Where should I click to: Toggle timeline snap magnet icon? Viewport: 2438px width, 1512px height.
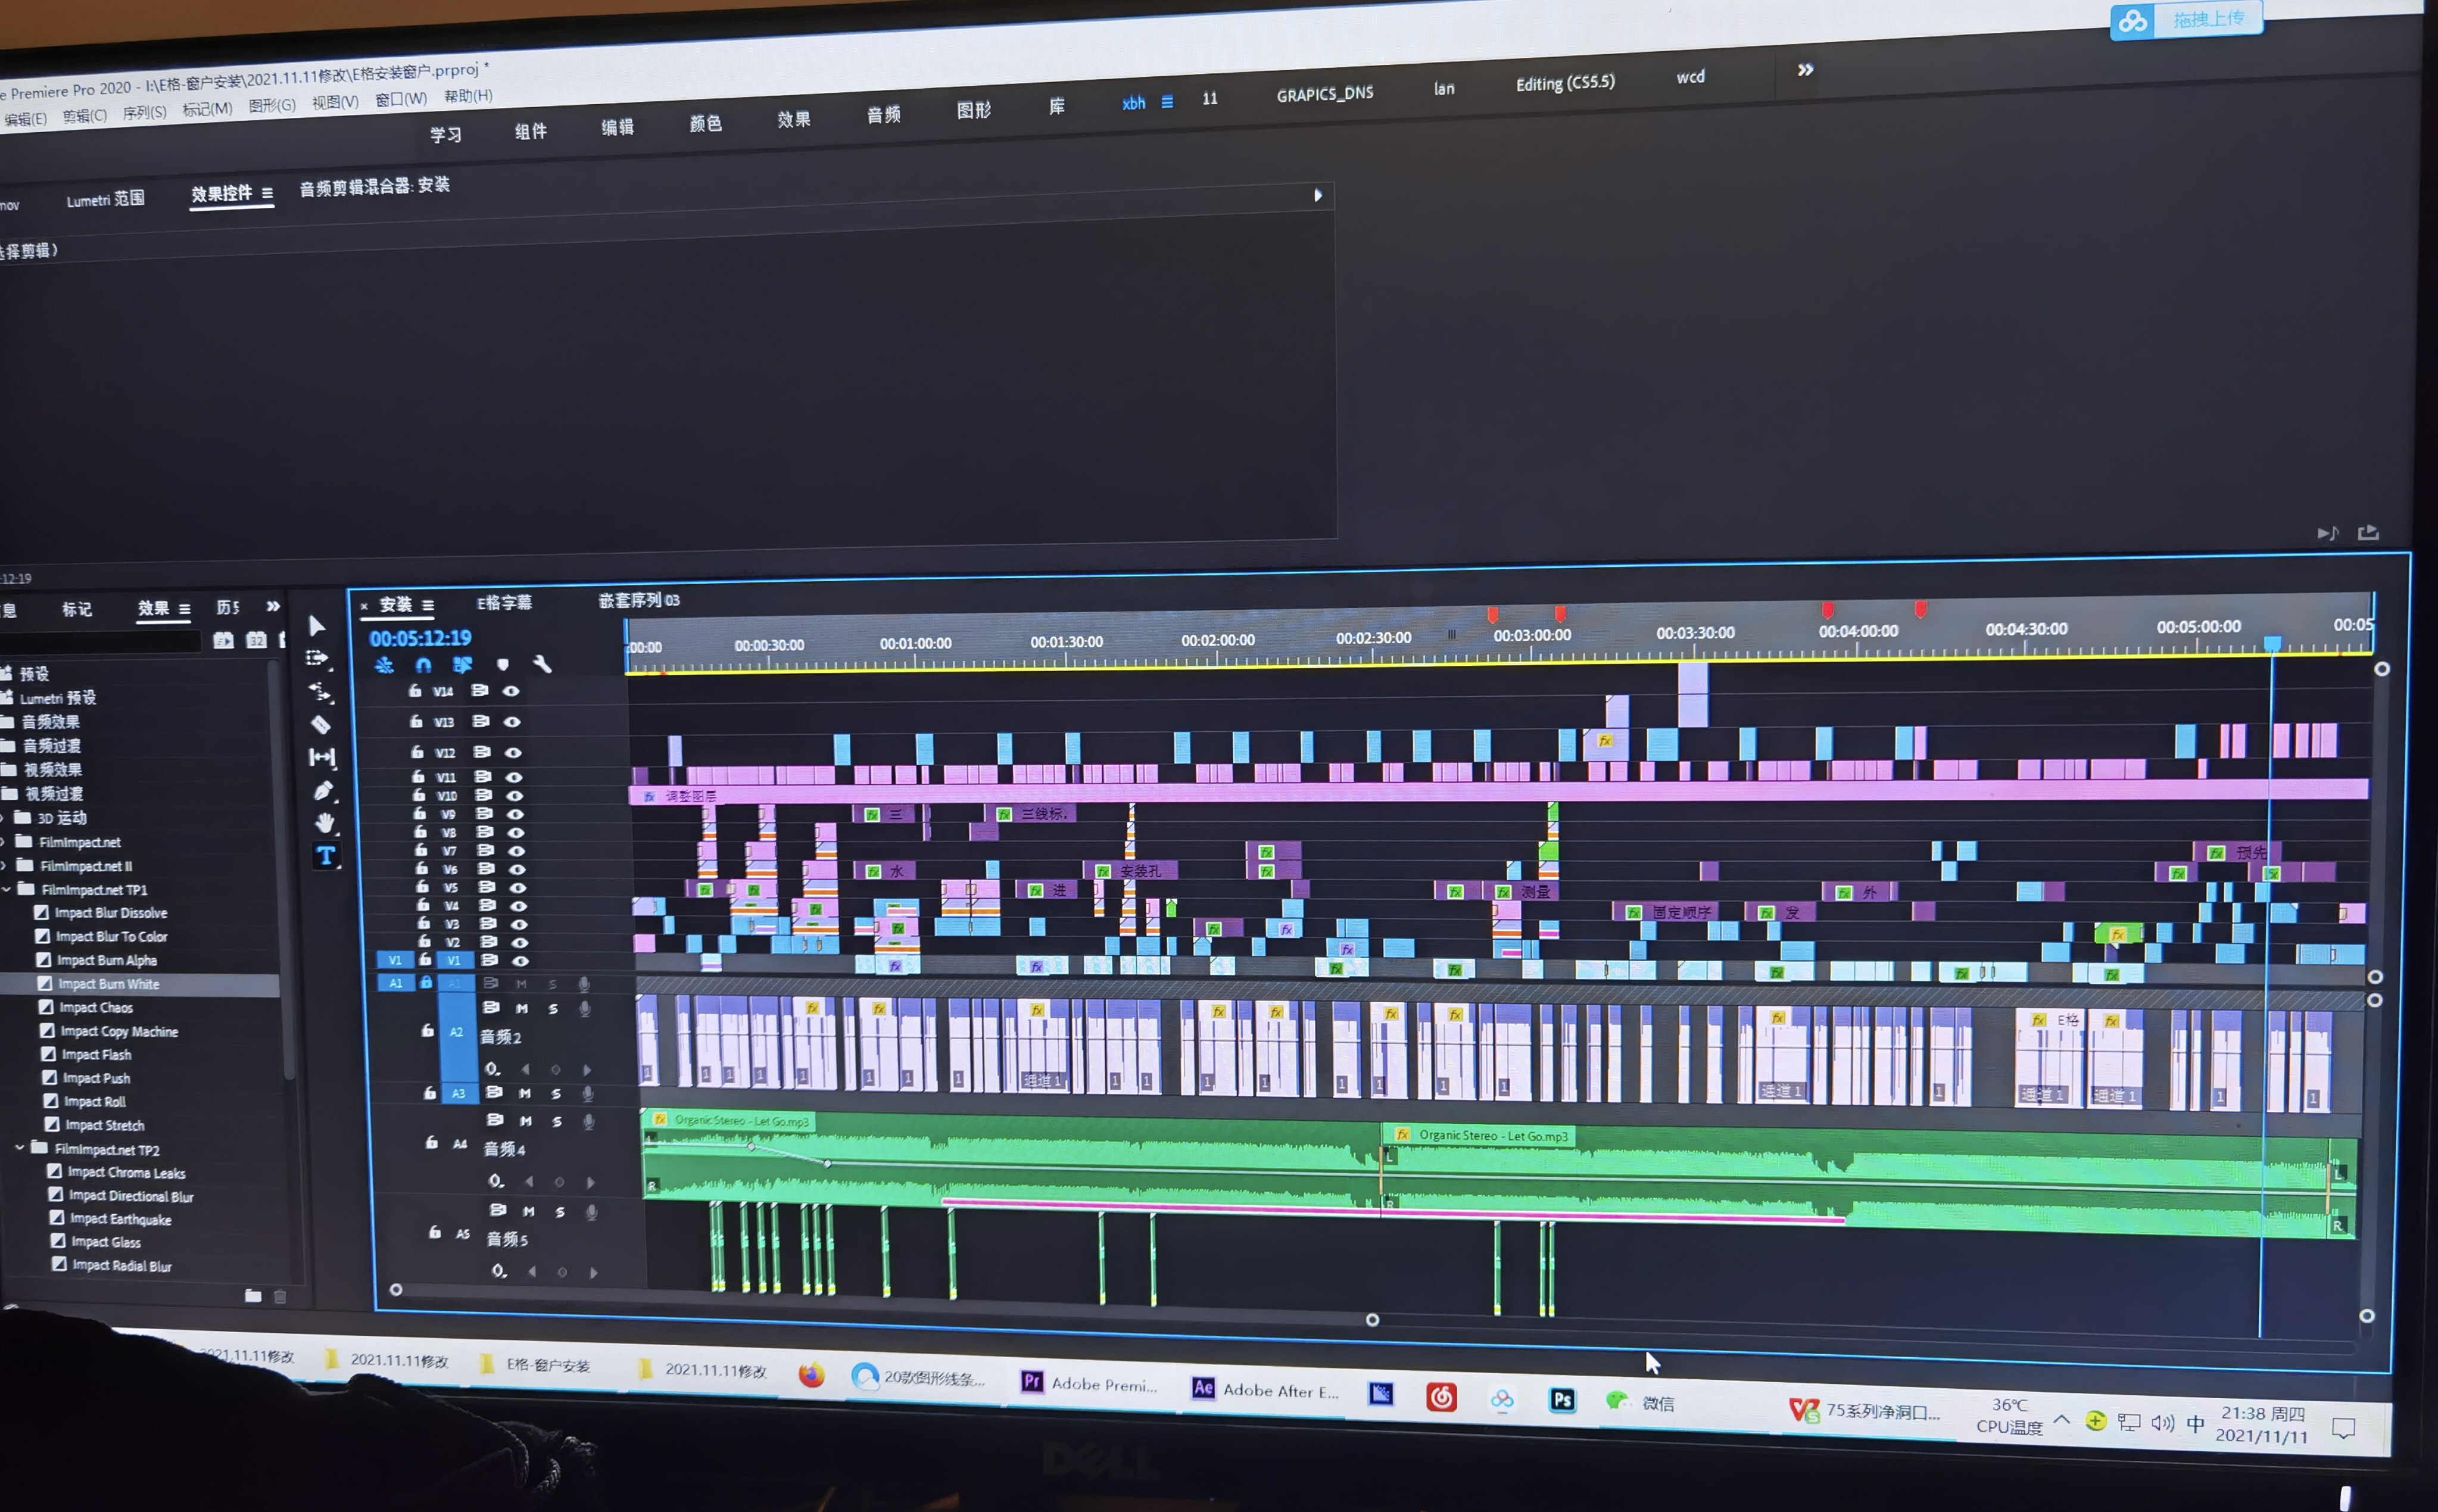[x=423, y=665]
